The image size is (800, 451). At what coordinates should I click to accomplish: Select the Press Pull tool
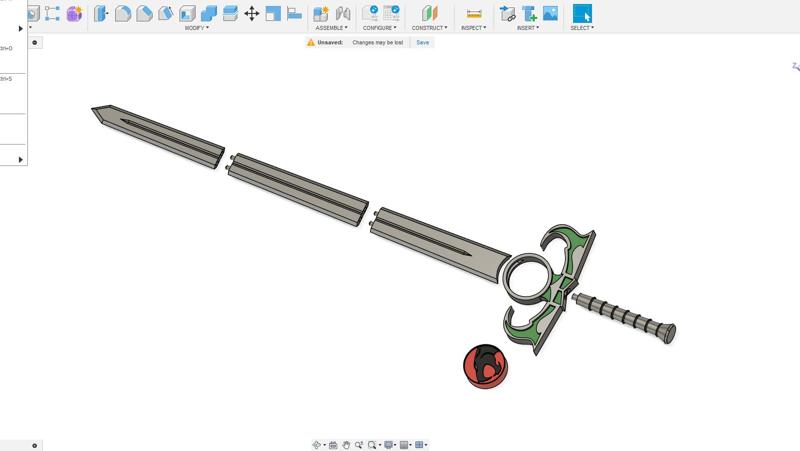[101, 14]
